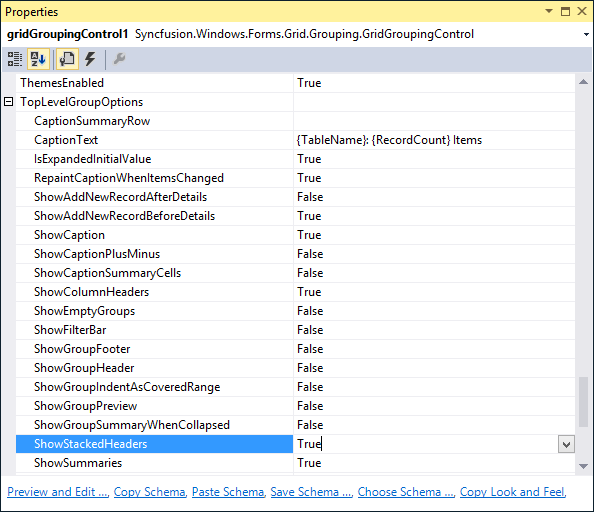Edit the CaptionText value field

[x=434, y=140]
